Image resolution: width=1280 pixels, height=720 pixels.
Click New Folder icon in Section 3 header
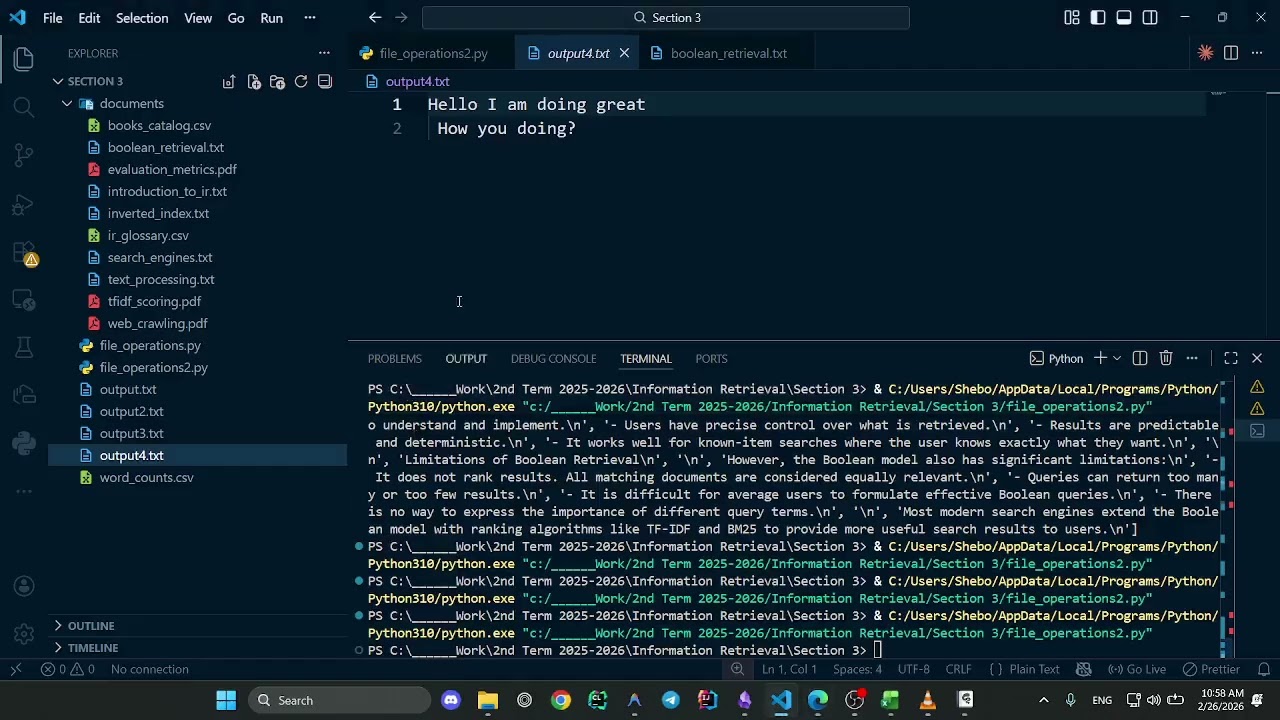point(277,82)
